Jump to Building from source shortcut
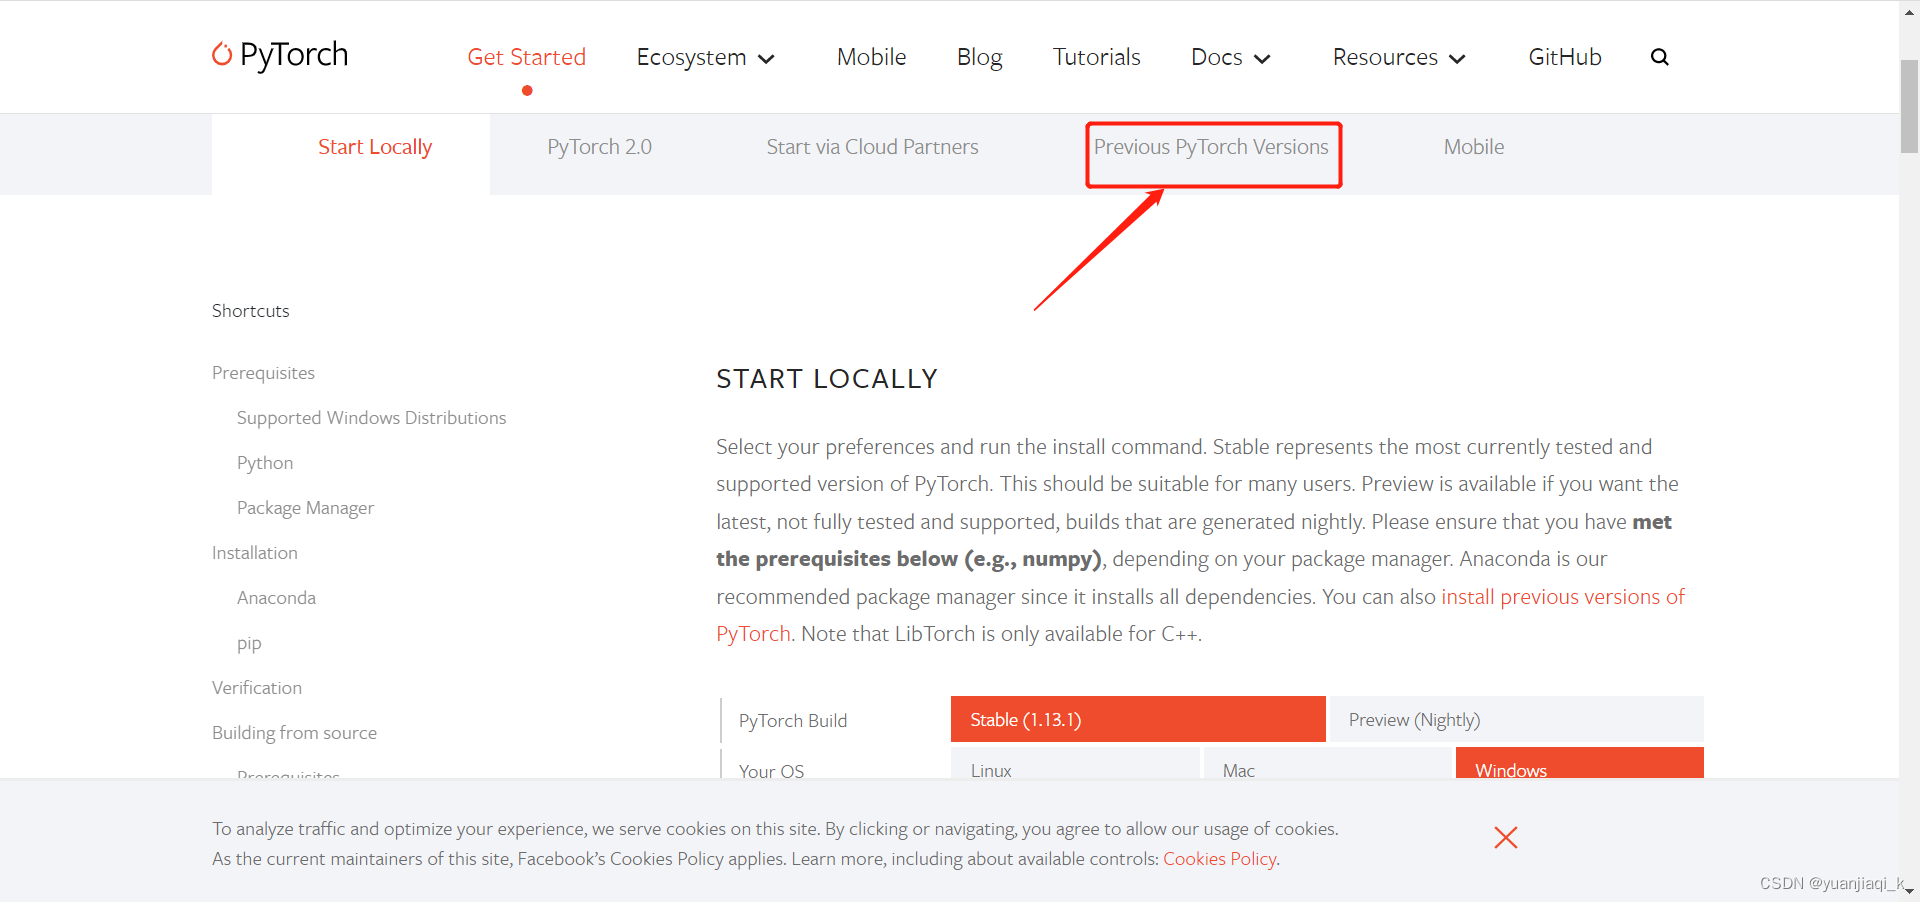This screenshot has width=1920, height=902. (x=294, y=733)
